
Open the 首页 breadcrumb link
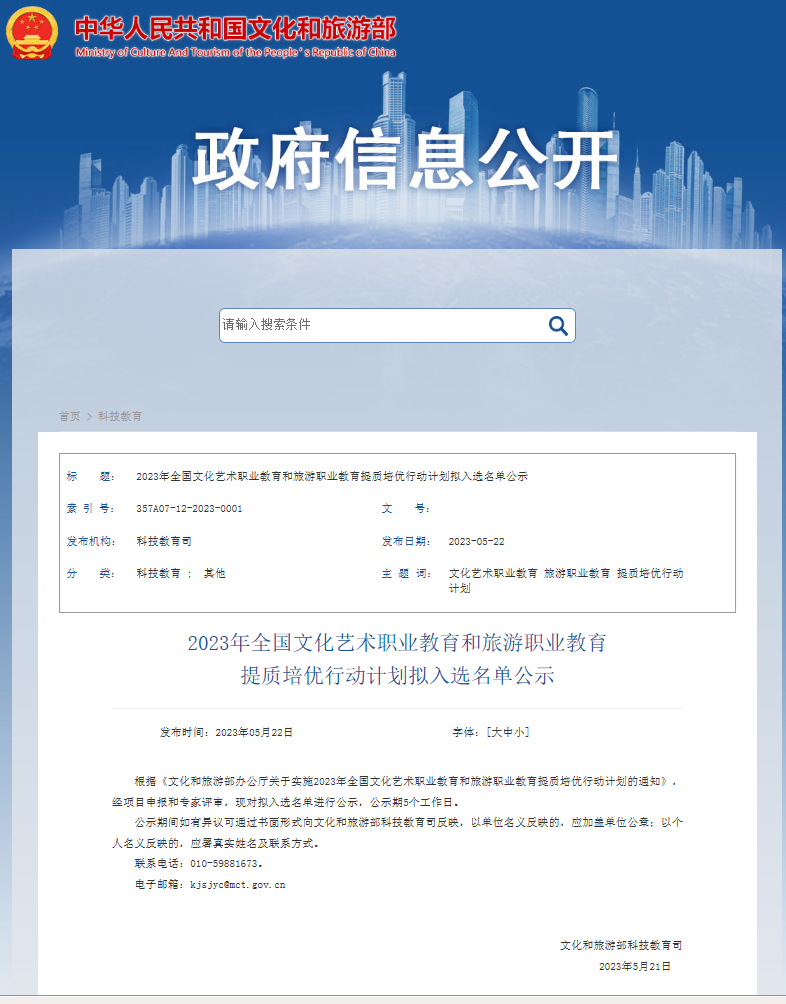[69, 416]
